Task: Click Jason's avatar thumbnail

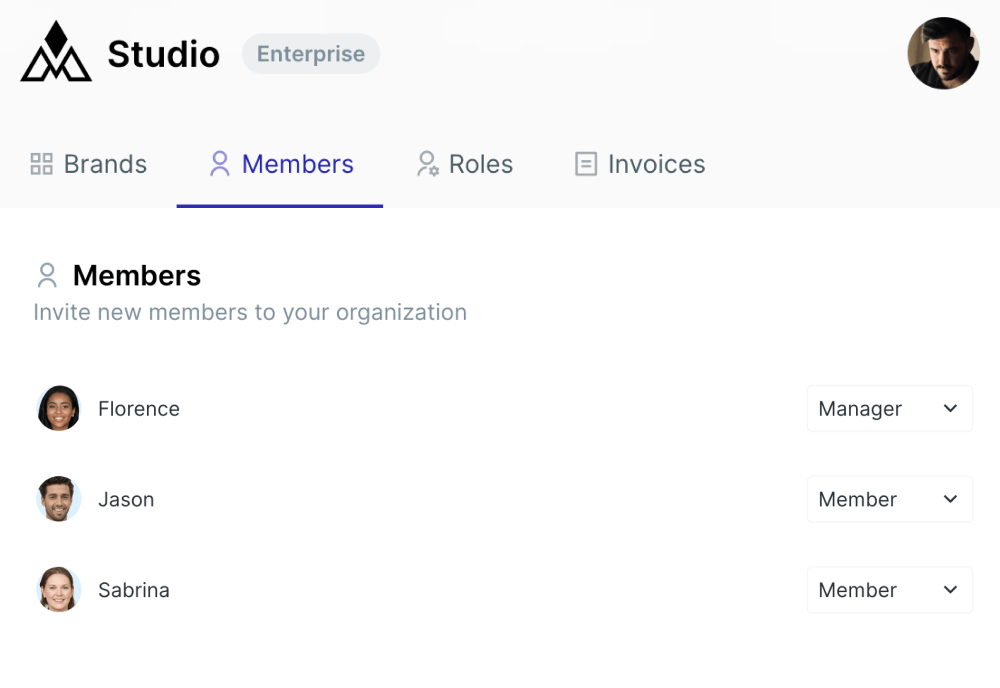Action: 58,499
